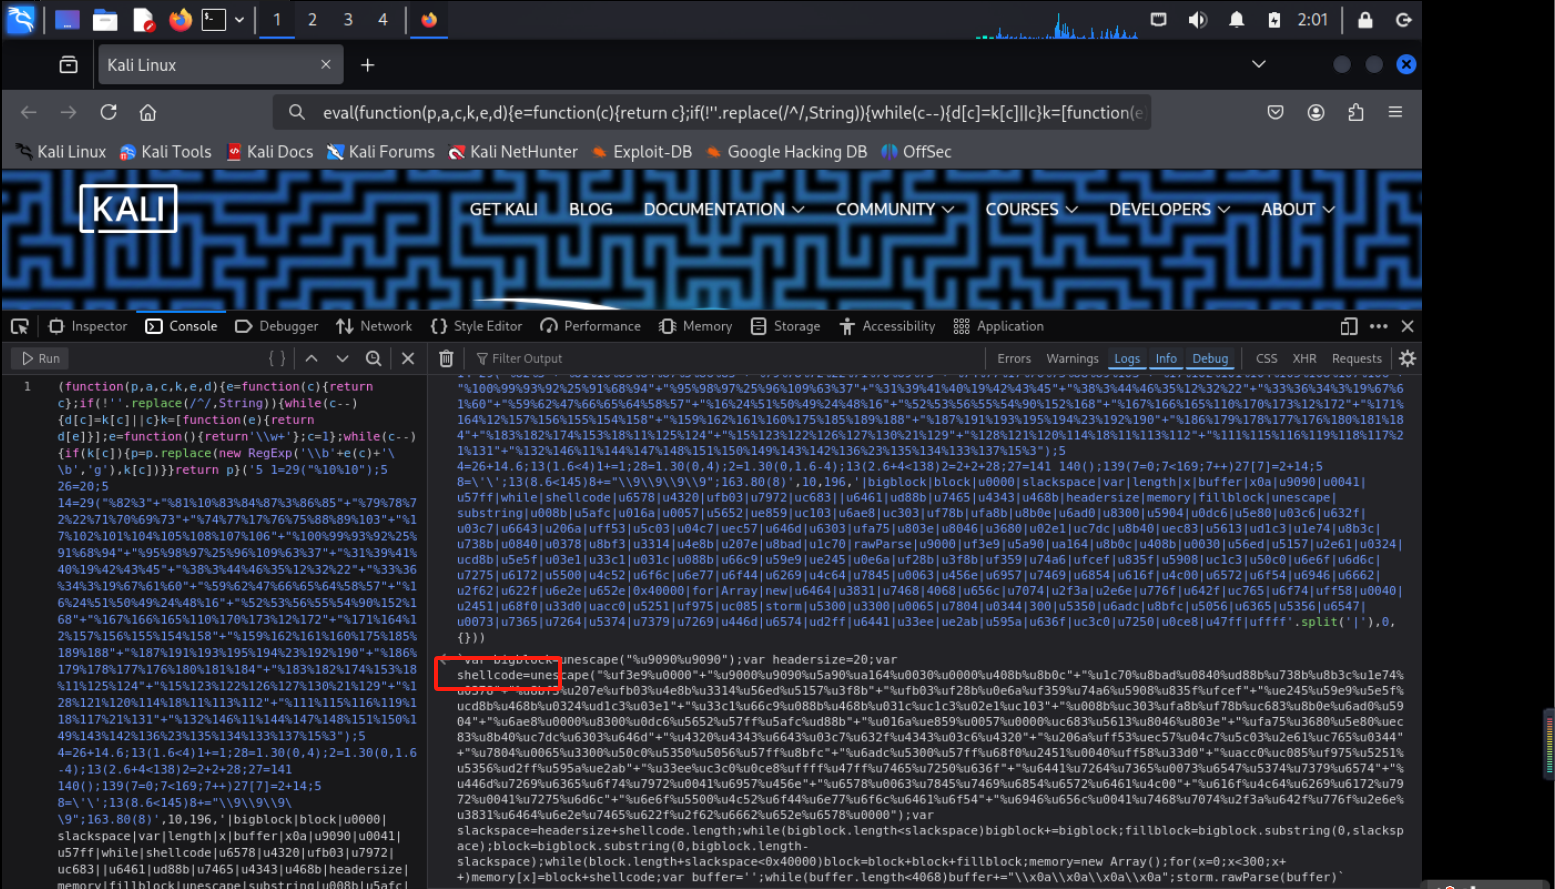The height and width of the screenshot is (889, 1555).
Task: Open the GET KALI page link
Action: pos(504,209)
